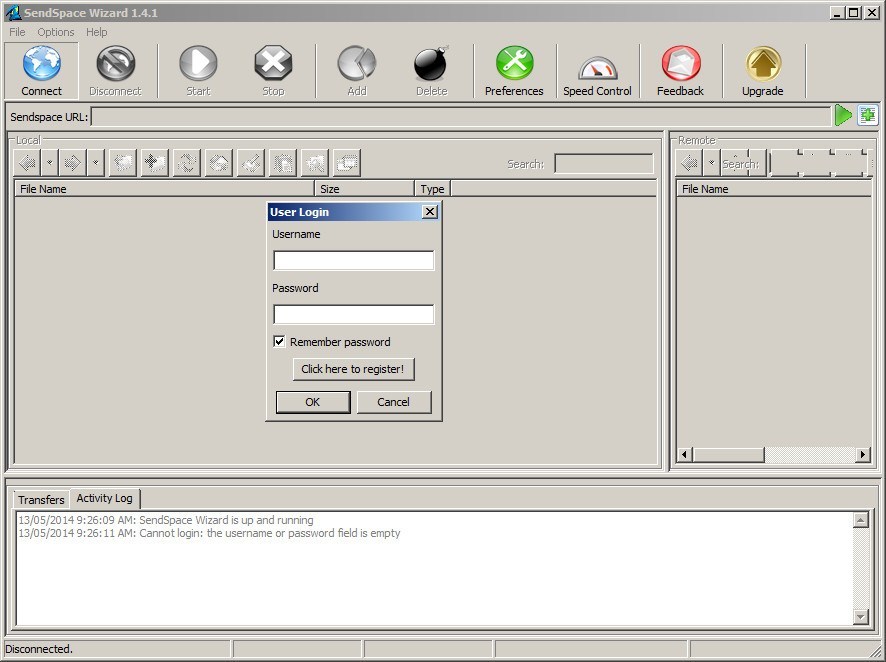This screenshot has width=886, height=662.
Task: Click the green Go arrow beside Sendspace URL
Action: point(843,115)
